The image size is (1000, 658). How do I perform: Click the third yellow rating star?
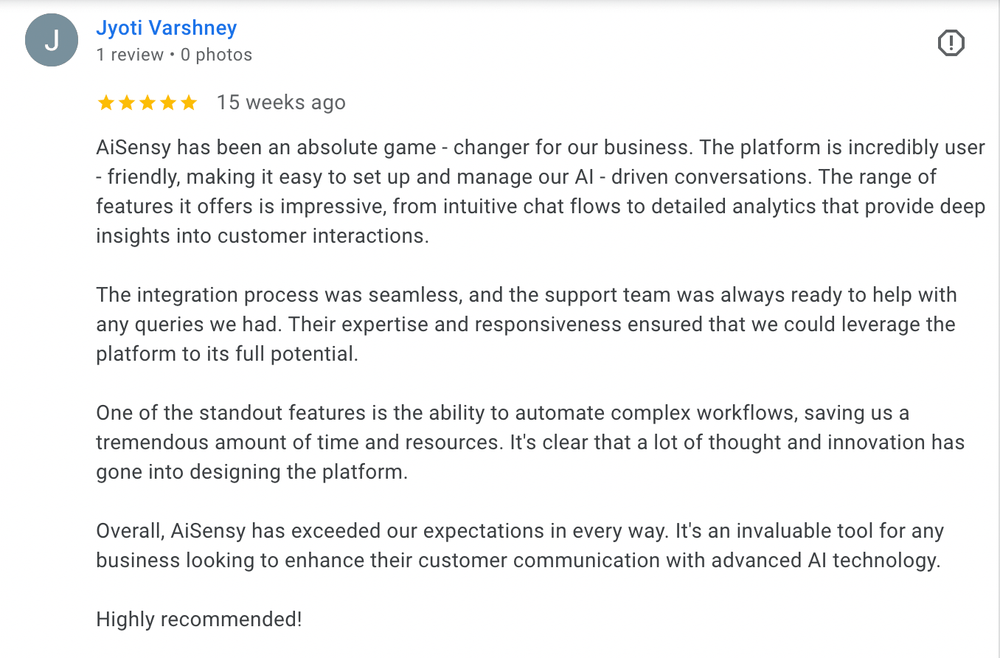147,103
